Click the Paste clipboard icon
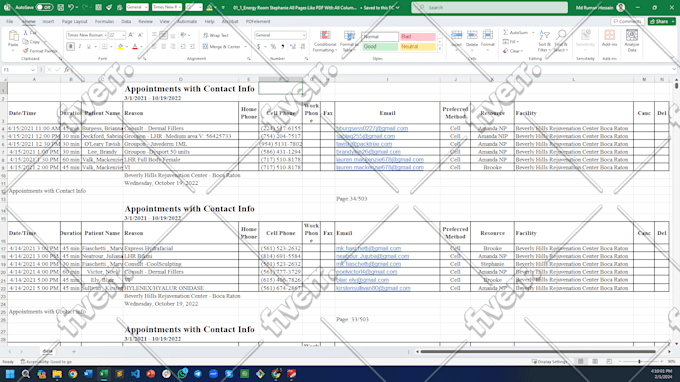Viewport: 680px width, 382px height. pos(13,36)
